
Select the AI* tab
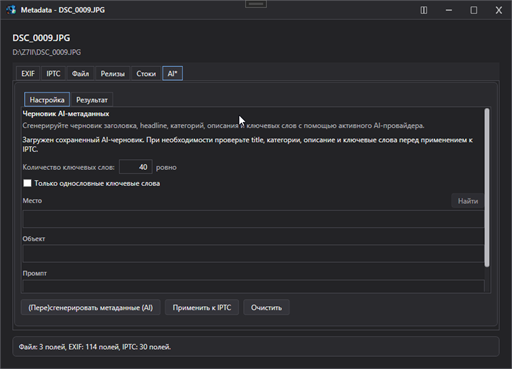(172, 74)
